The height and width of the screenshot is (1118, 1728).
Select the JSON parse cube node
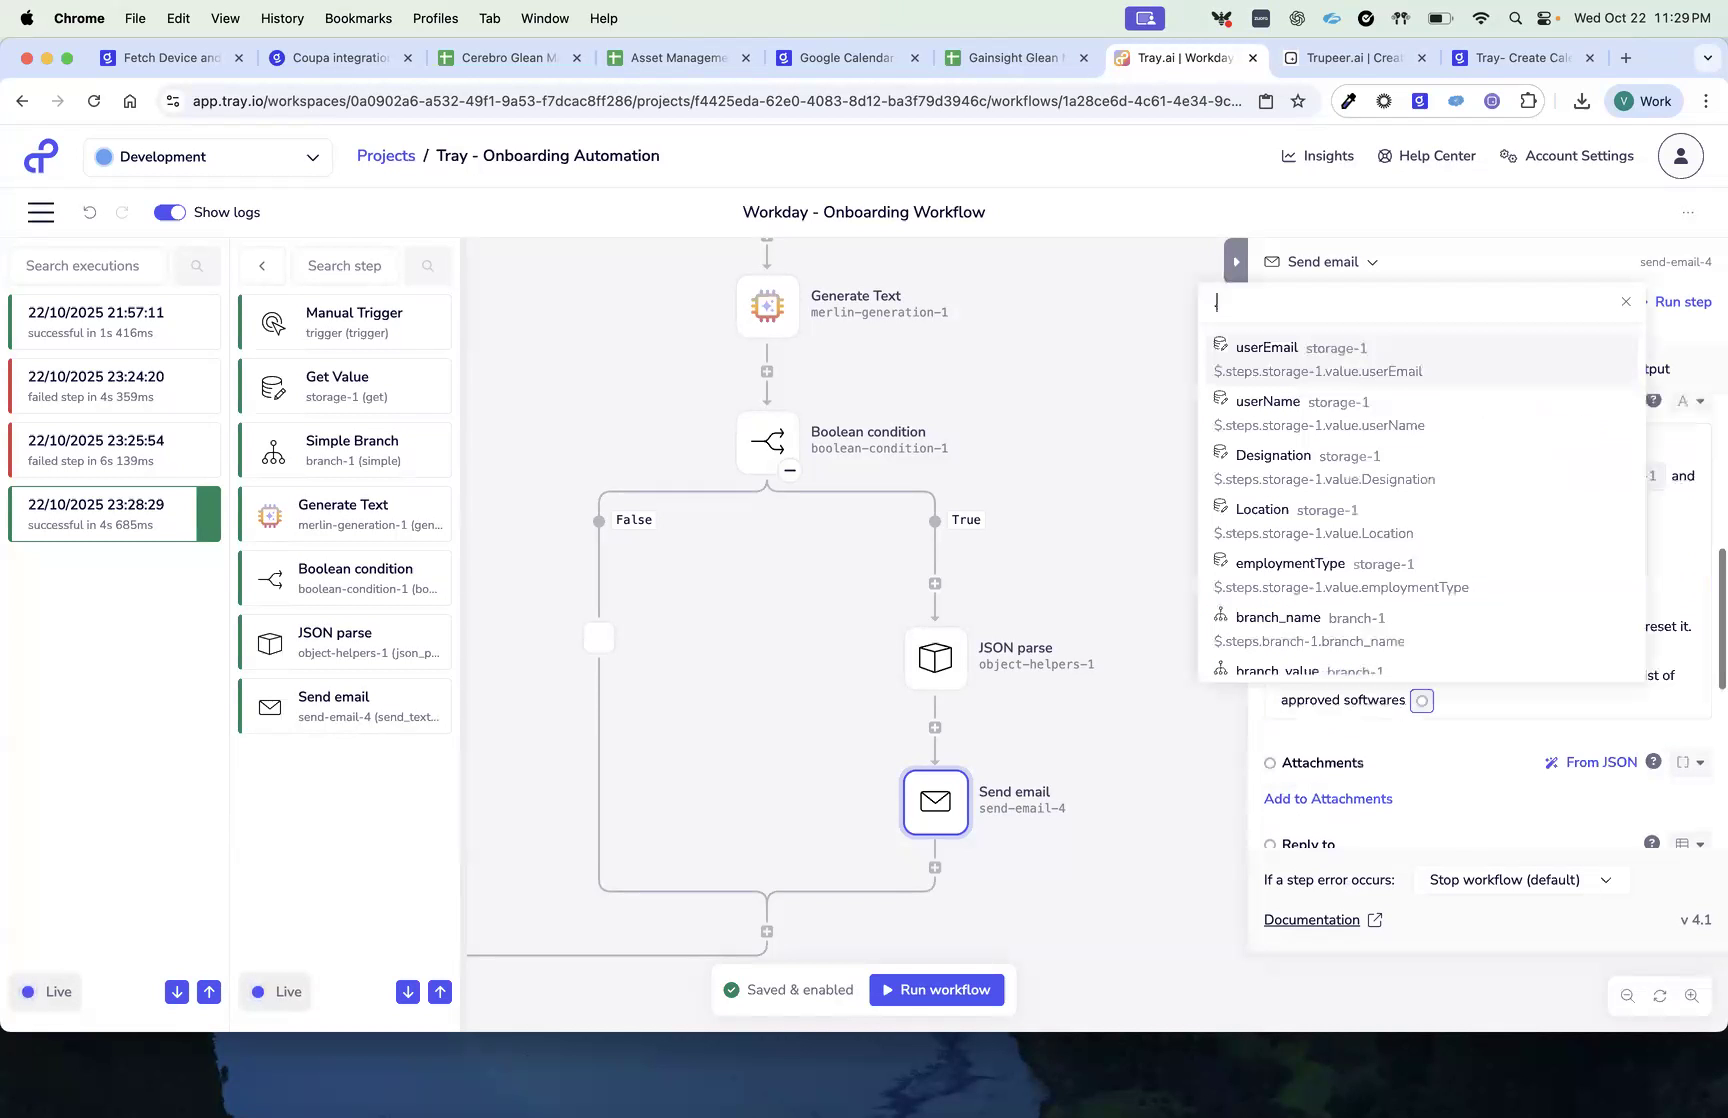click(x=935, y=657)
